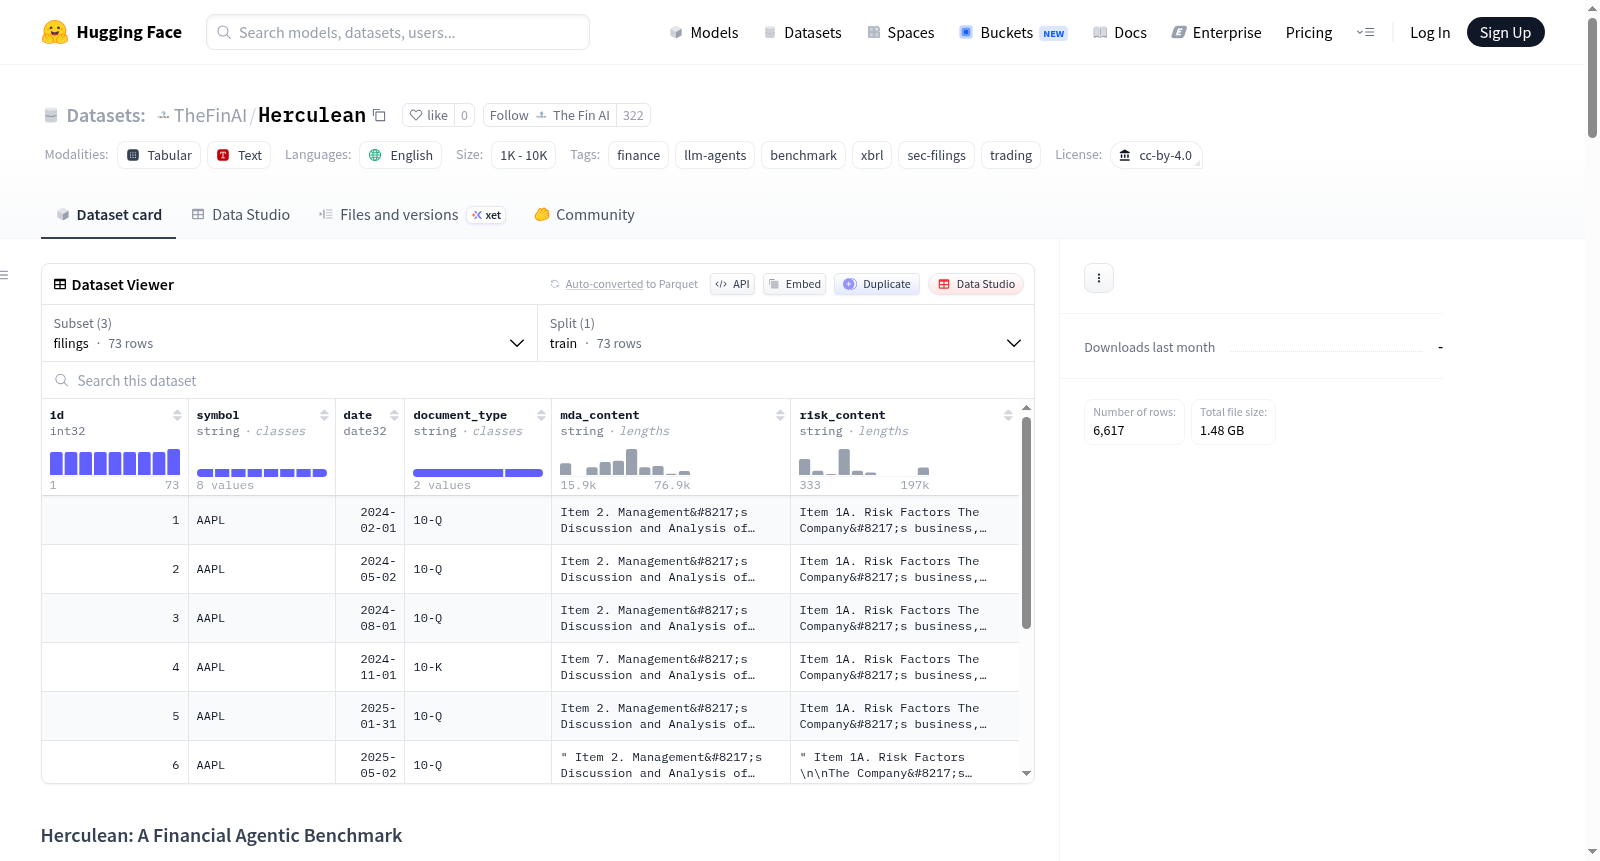Open the more navigation menu icon

[1365, 32]
